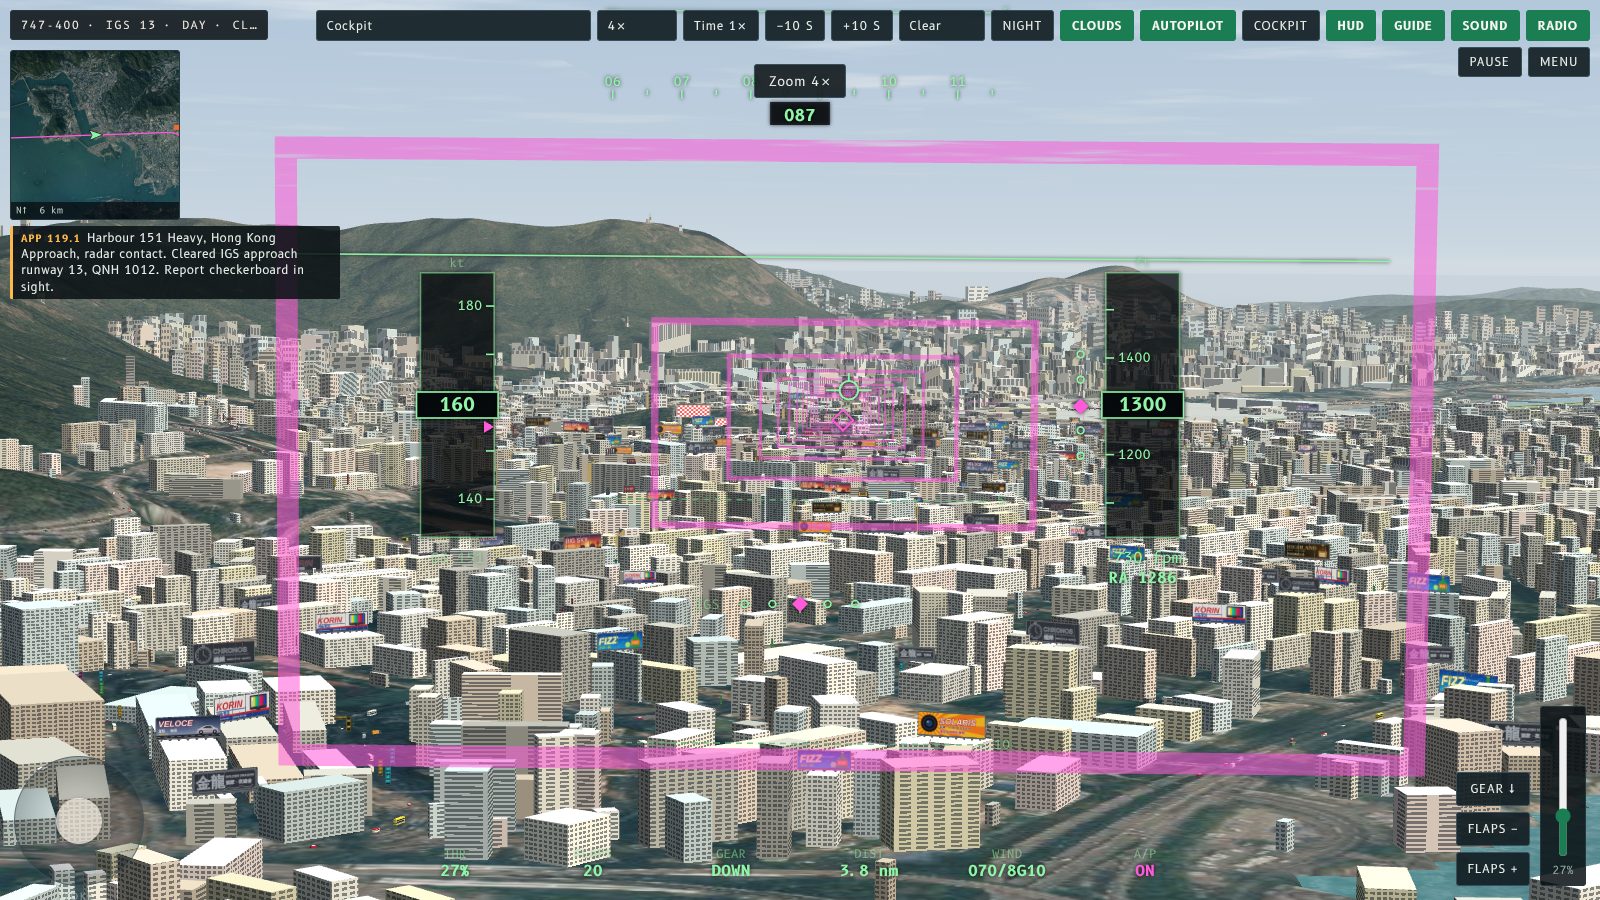Open the Cockpit view dropdown
The image size is (1600, 900).
click(x=453, y=25)
